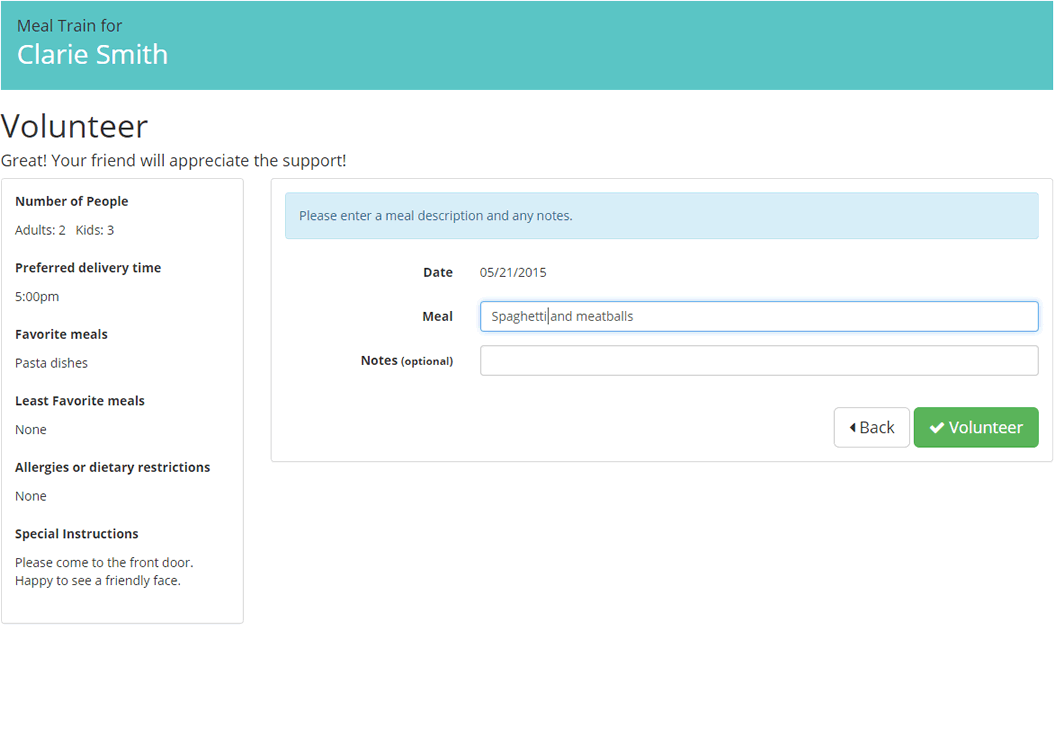Click the Volunteer page heading

coord(74,126)
